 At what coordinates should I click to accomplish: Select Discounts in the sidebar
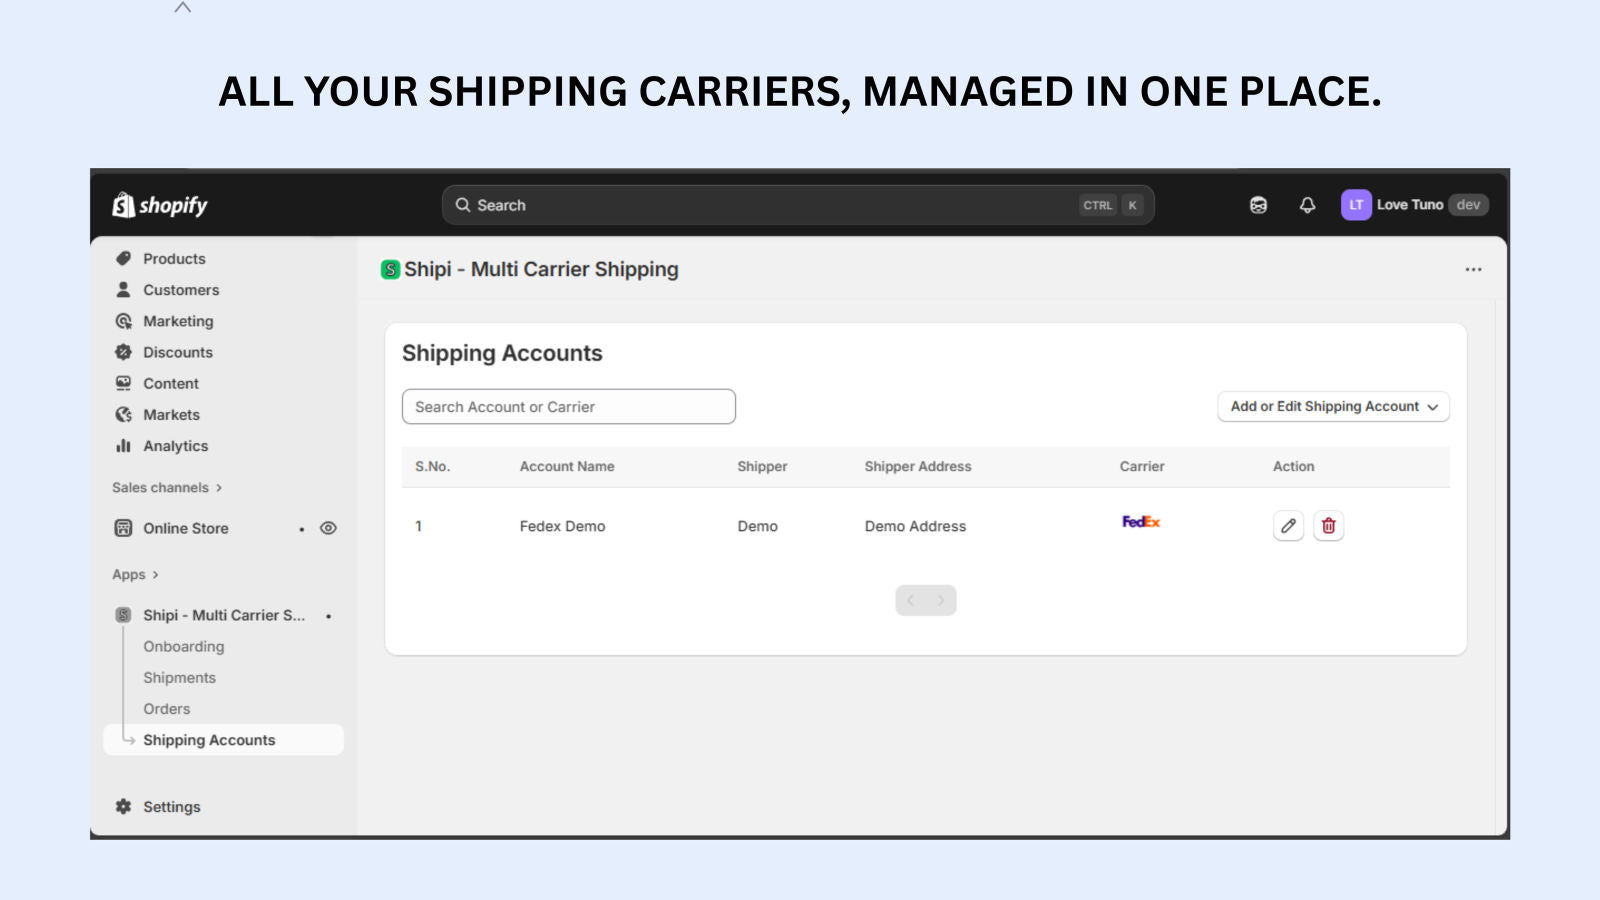click(x=178, y=352)
